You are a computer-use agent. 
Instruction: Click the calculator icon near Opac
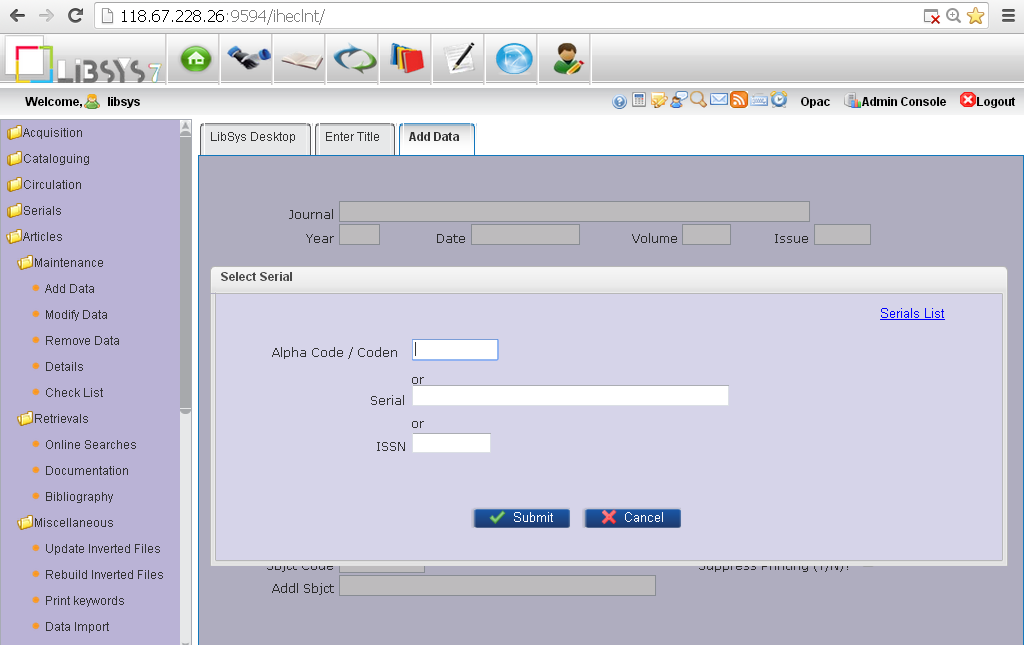click(639, 100)
